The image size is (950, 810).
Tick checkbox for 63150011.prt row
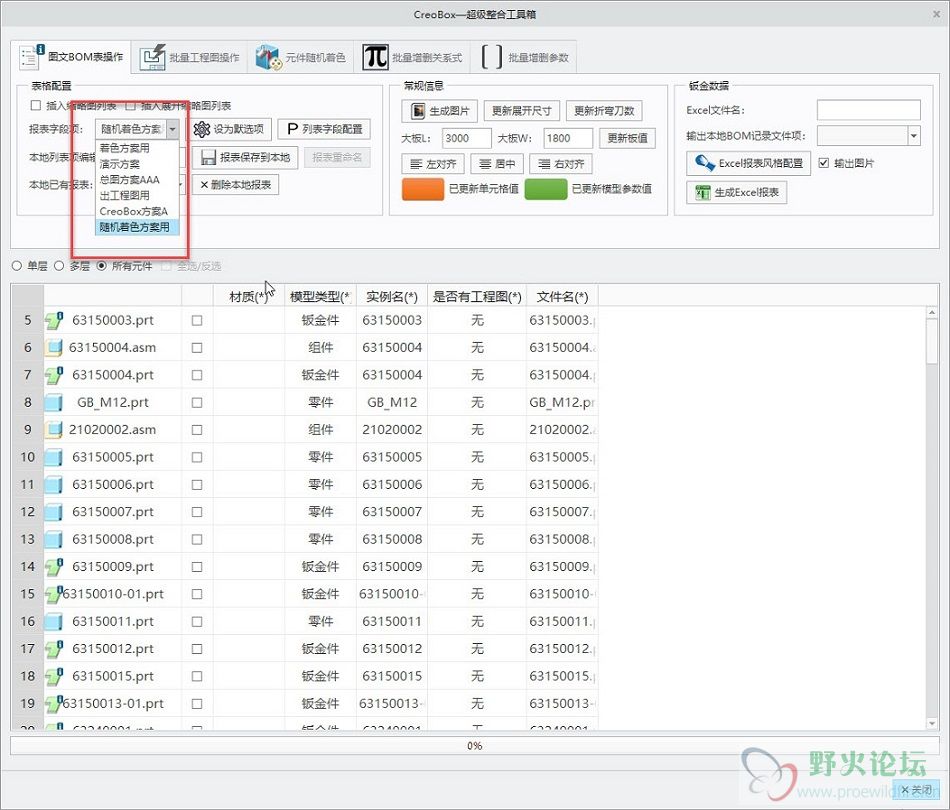[197, 622]
